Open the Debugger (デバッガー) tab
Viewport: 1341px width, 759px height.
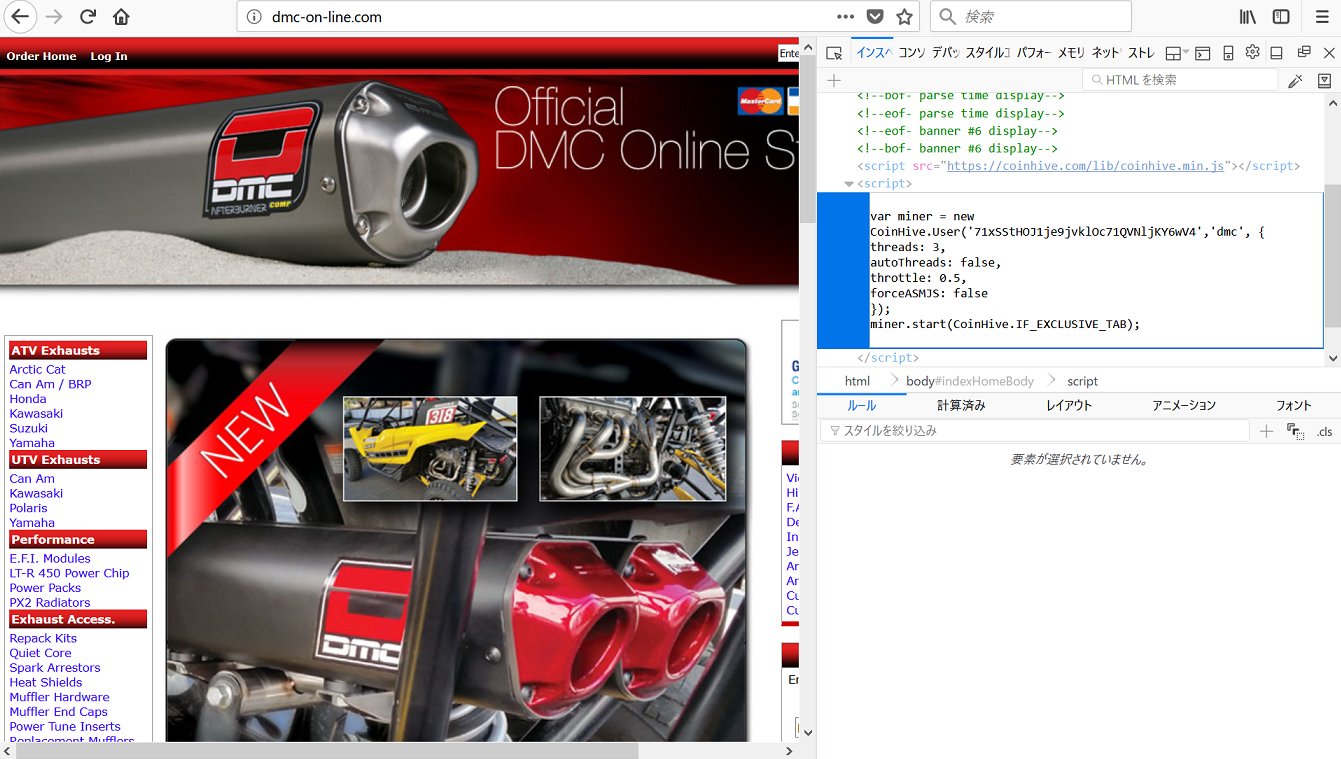(945, 53)
